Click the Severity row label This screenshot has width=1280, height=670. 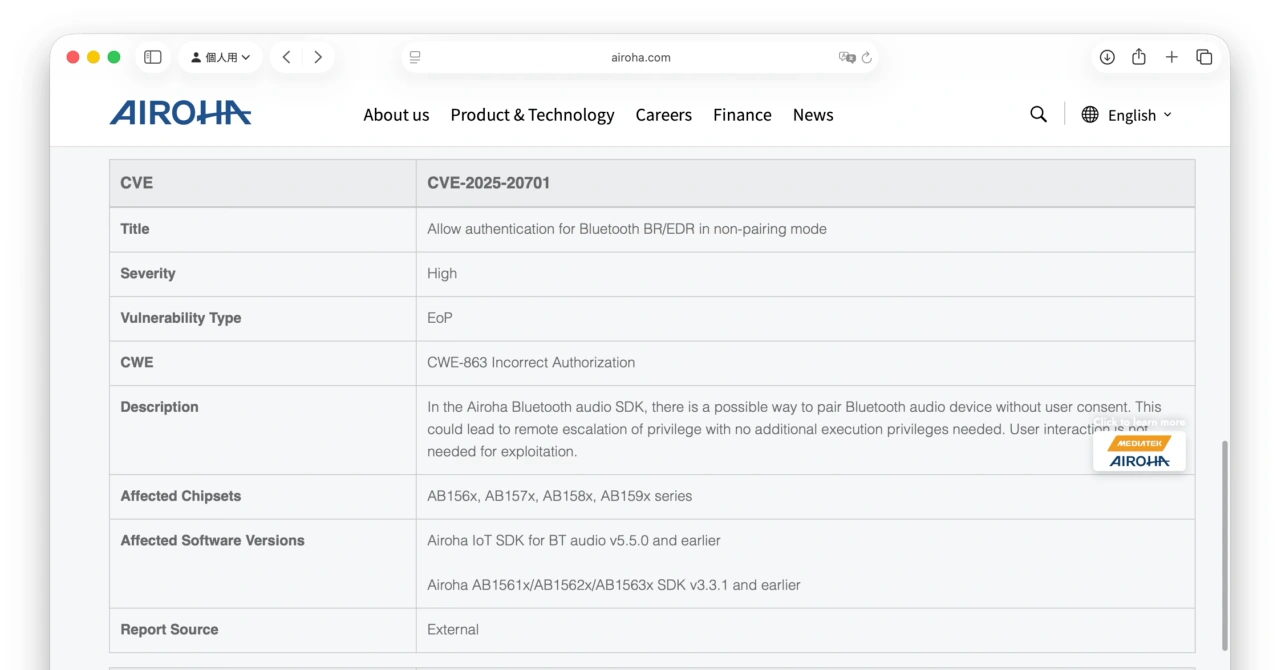(148, 273)
